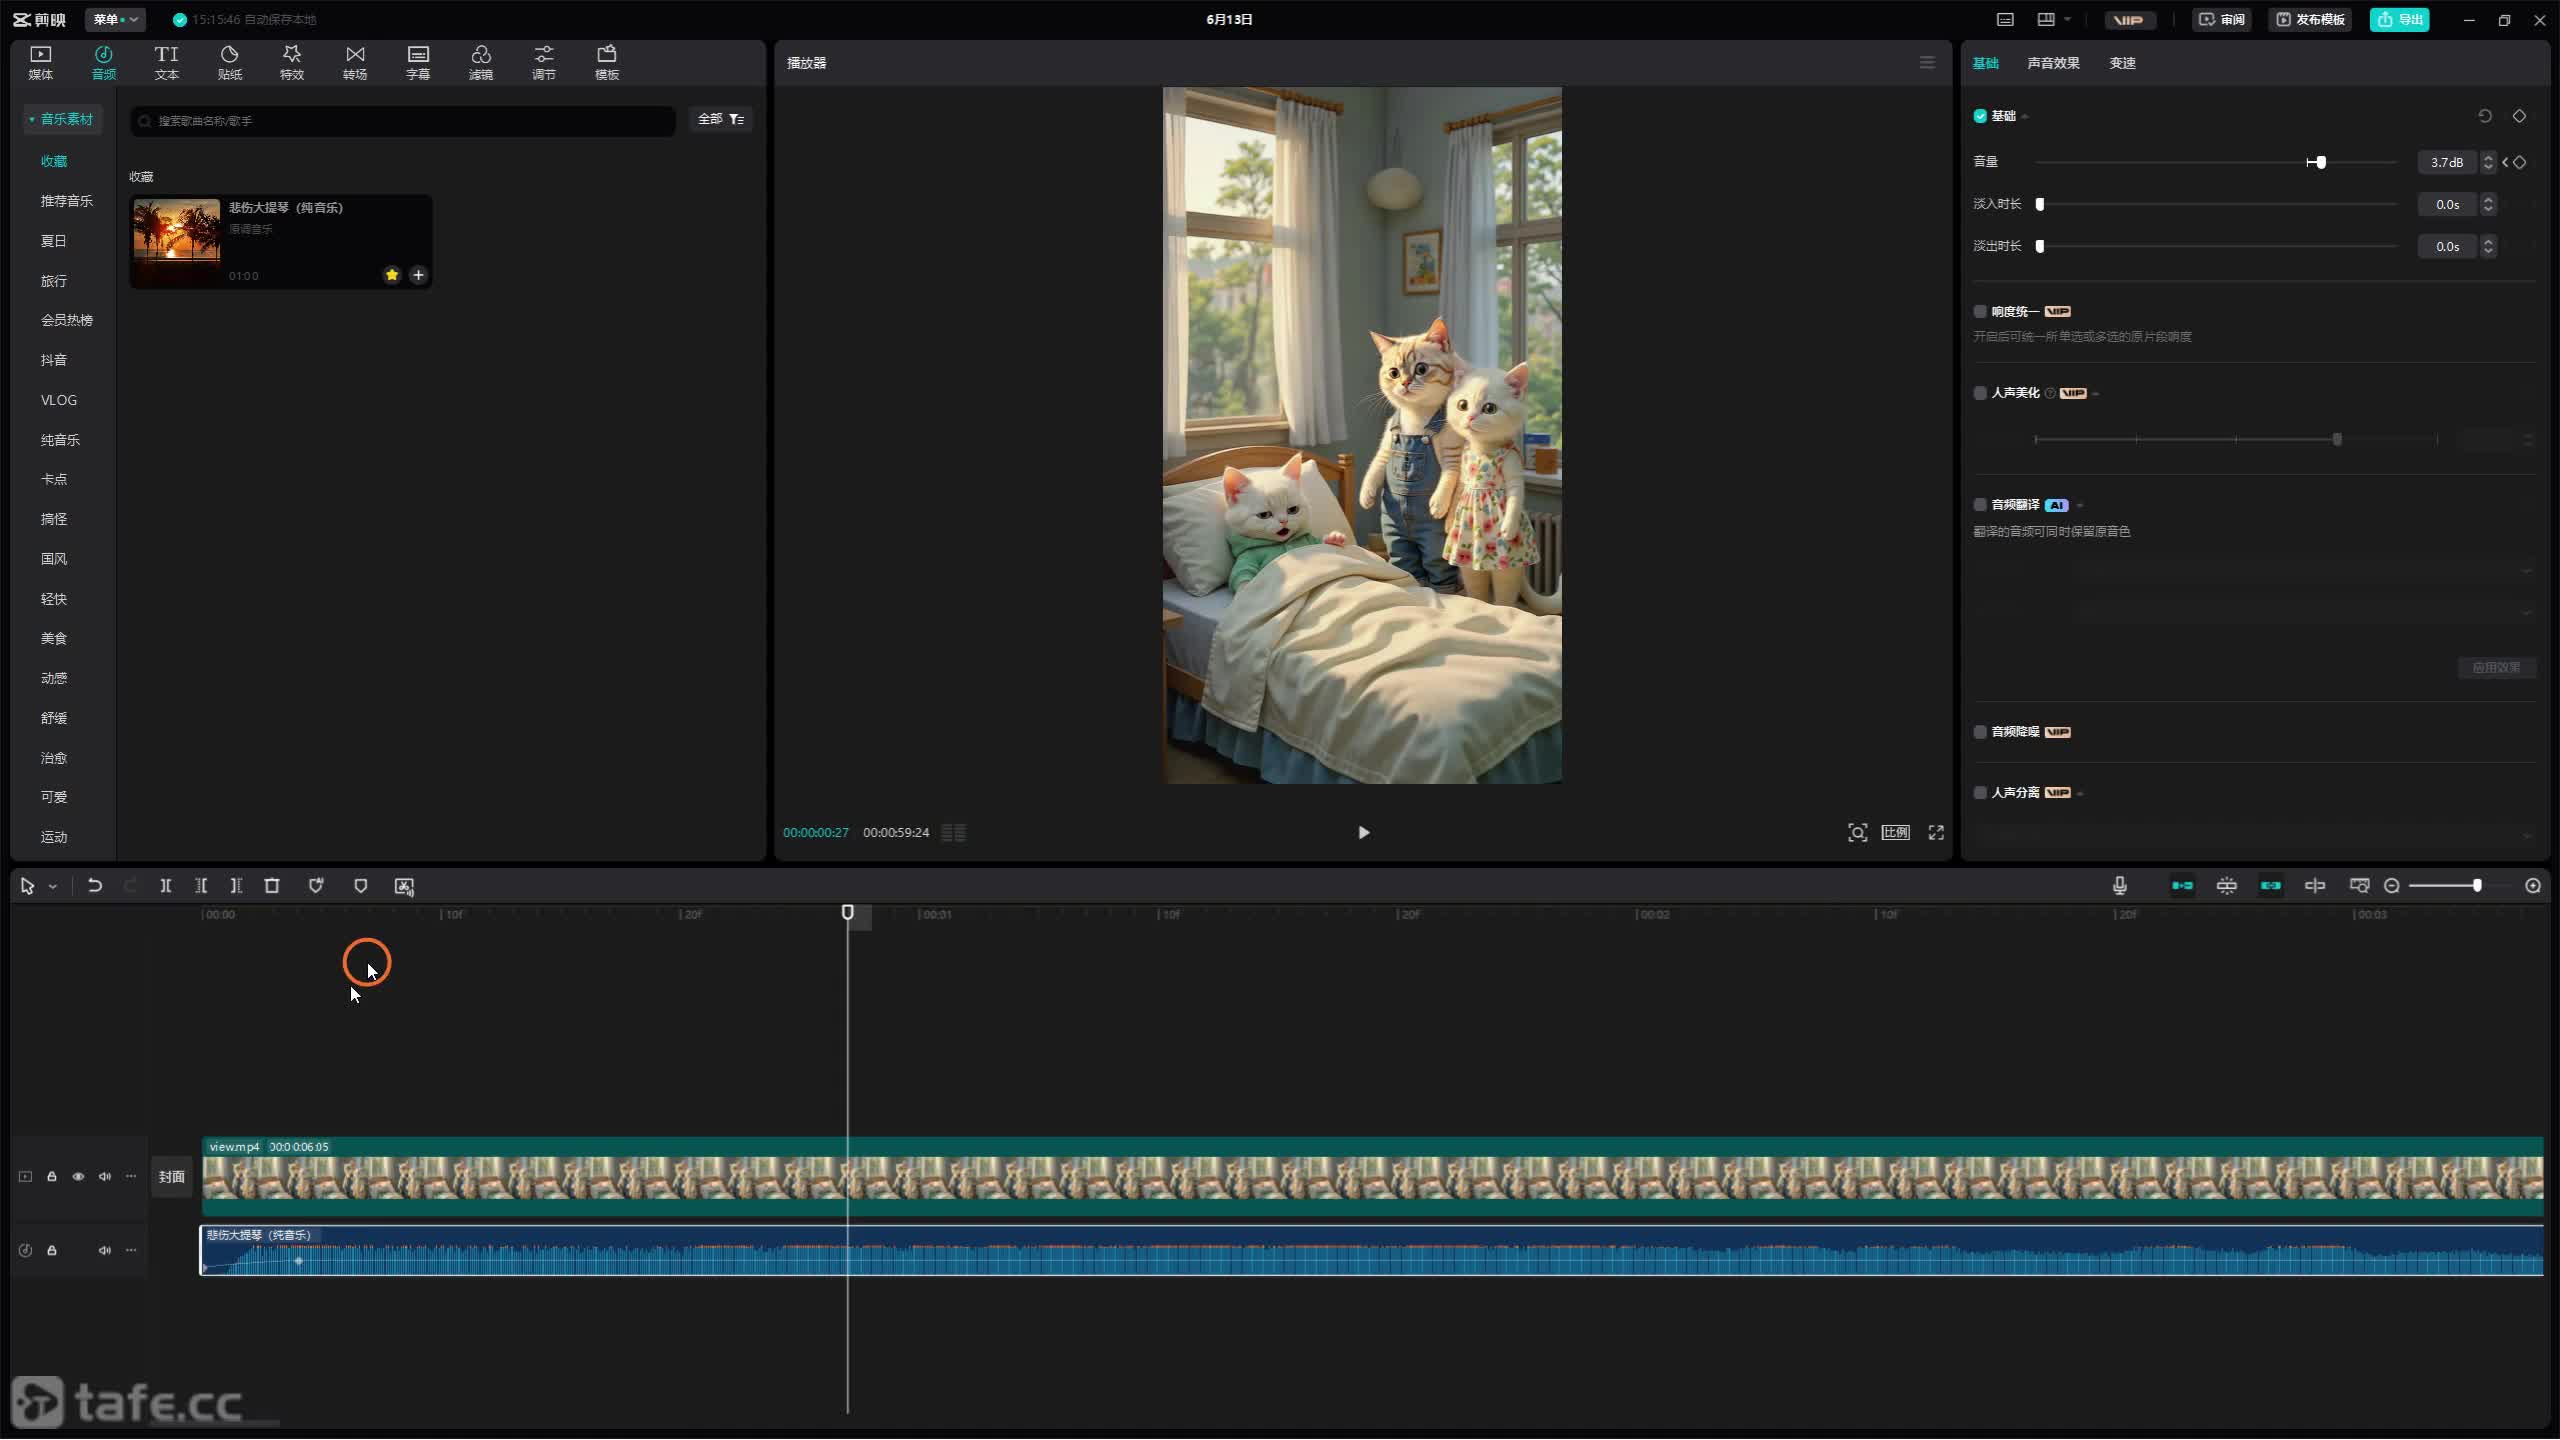Open the 贴纸 stickers panel
Screen dimensions: 2560x1440
(x=229, y=62)
